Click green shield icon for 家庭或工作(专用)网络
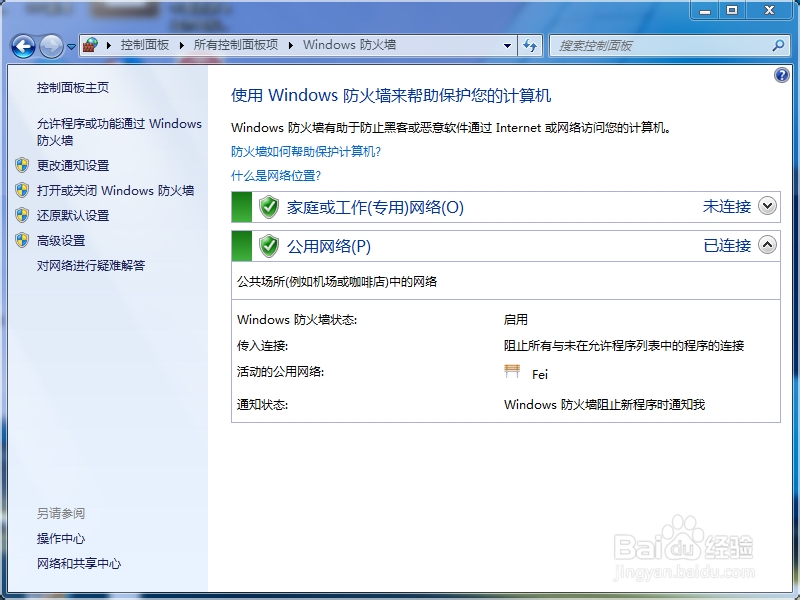Viewport: 800px width, 600px height. click(x=268, y=207)
